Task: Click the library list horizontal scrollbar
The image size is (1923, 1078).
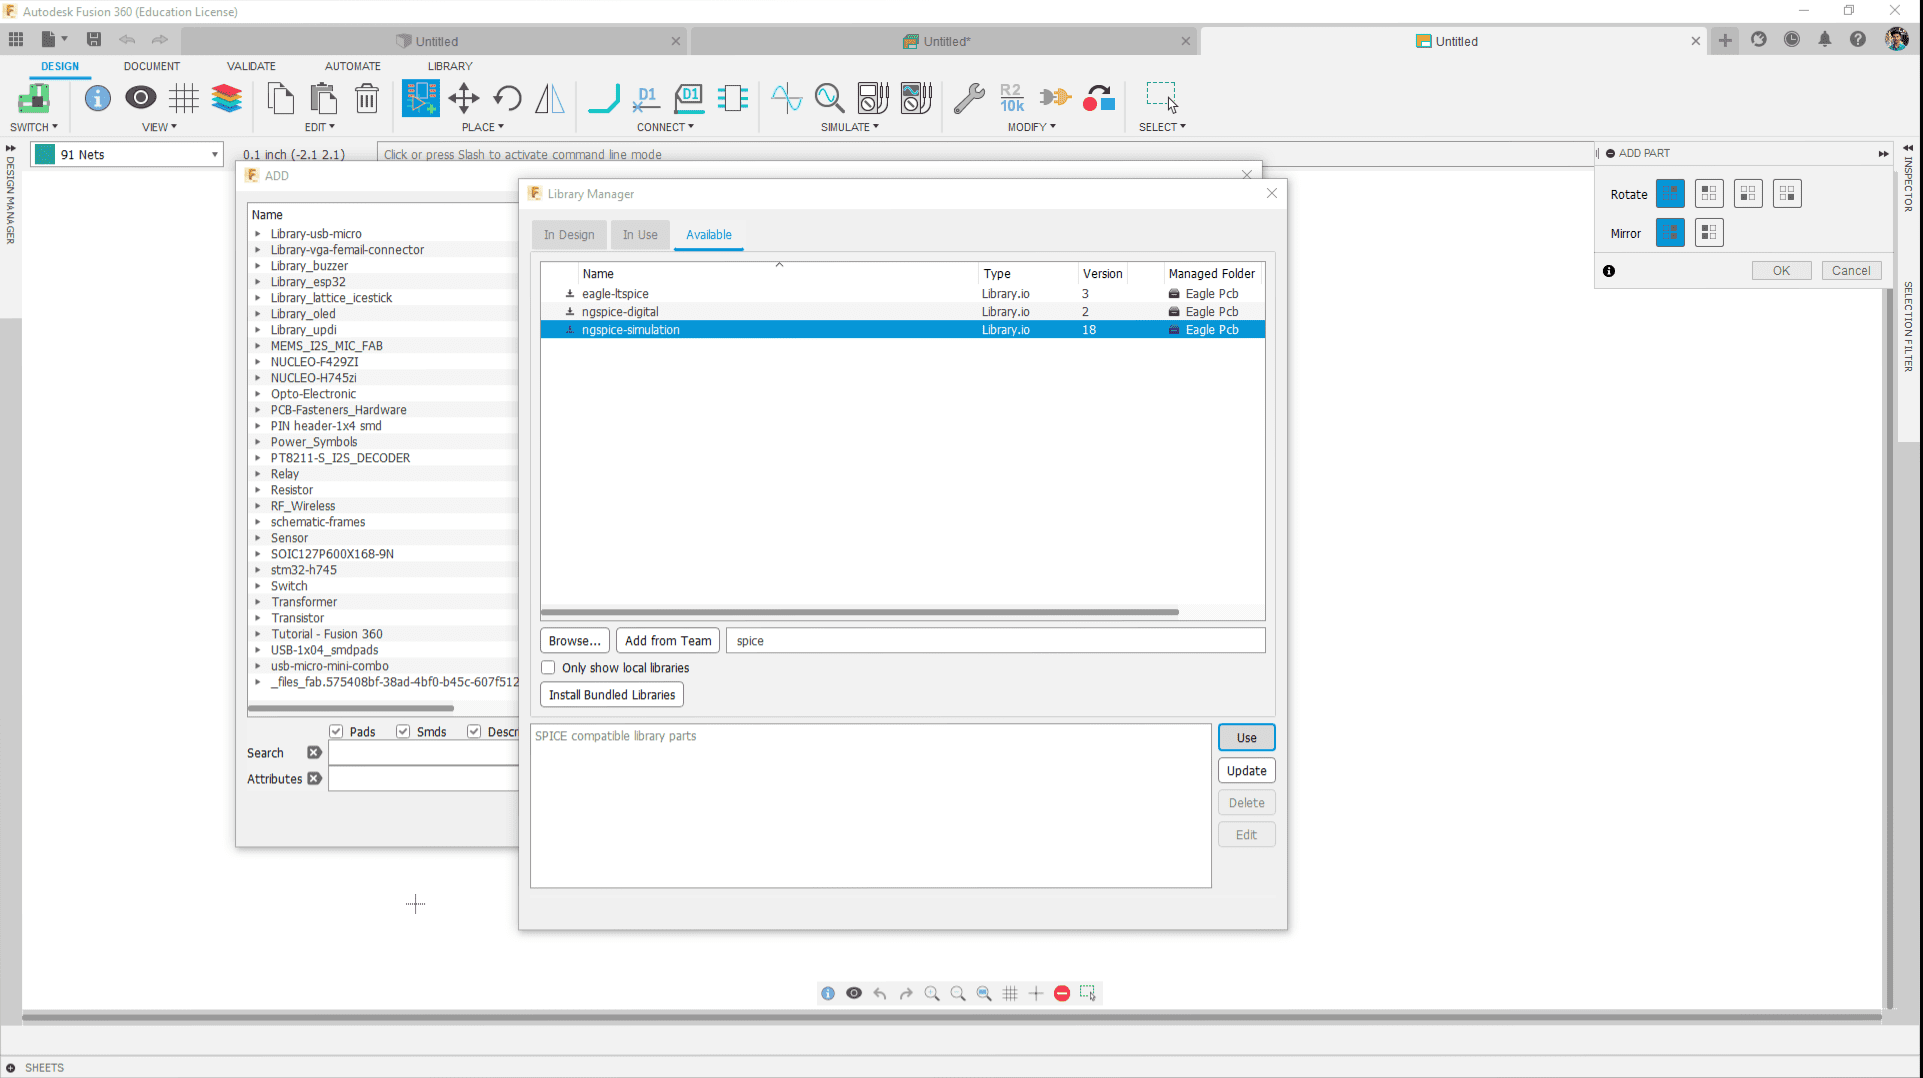Action: click(859, 611)
